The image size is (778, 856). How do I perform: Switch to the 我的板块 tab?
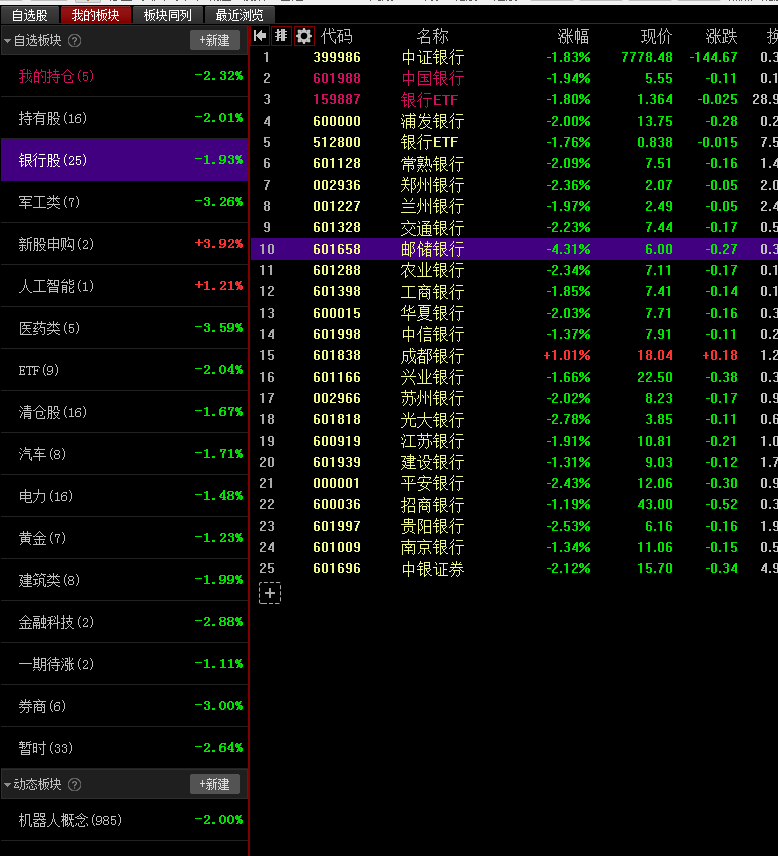pos(96,15)
